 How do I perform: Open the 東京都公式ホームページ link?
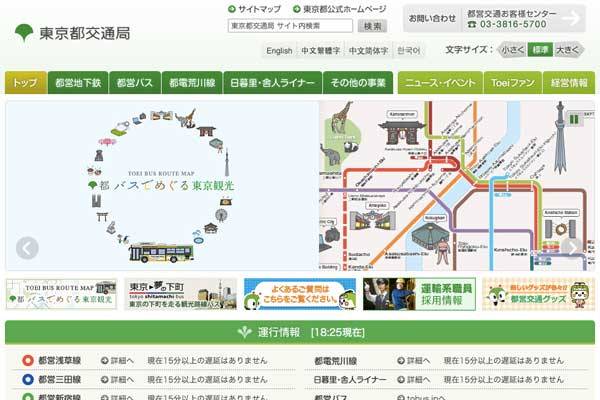point(345,9)
